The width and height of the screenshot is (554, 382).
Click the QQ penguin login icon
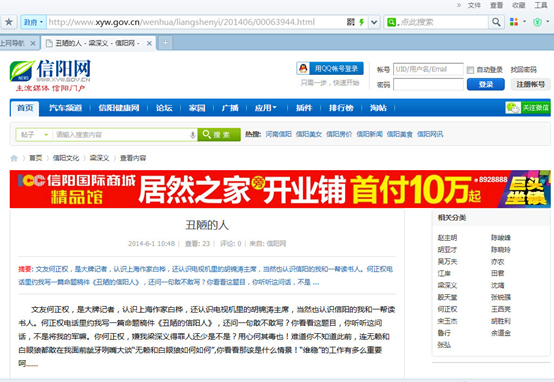click(303, 69)
